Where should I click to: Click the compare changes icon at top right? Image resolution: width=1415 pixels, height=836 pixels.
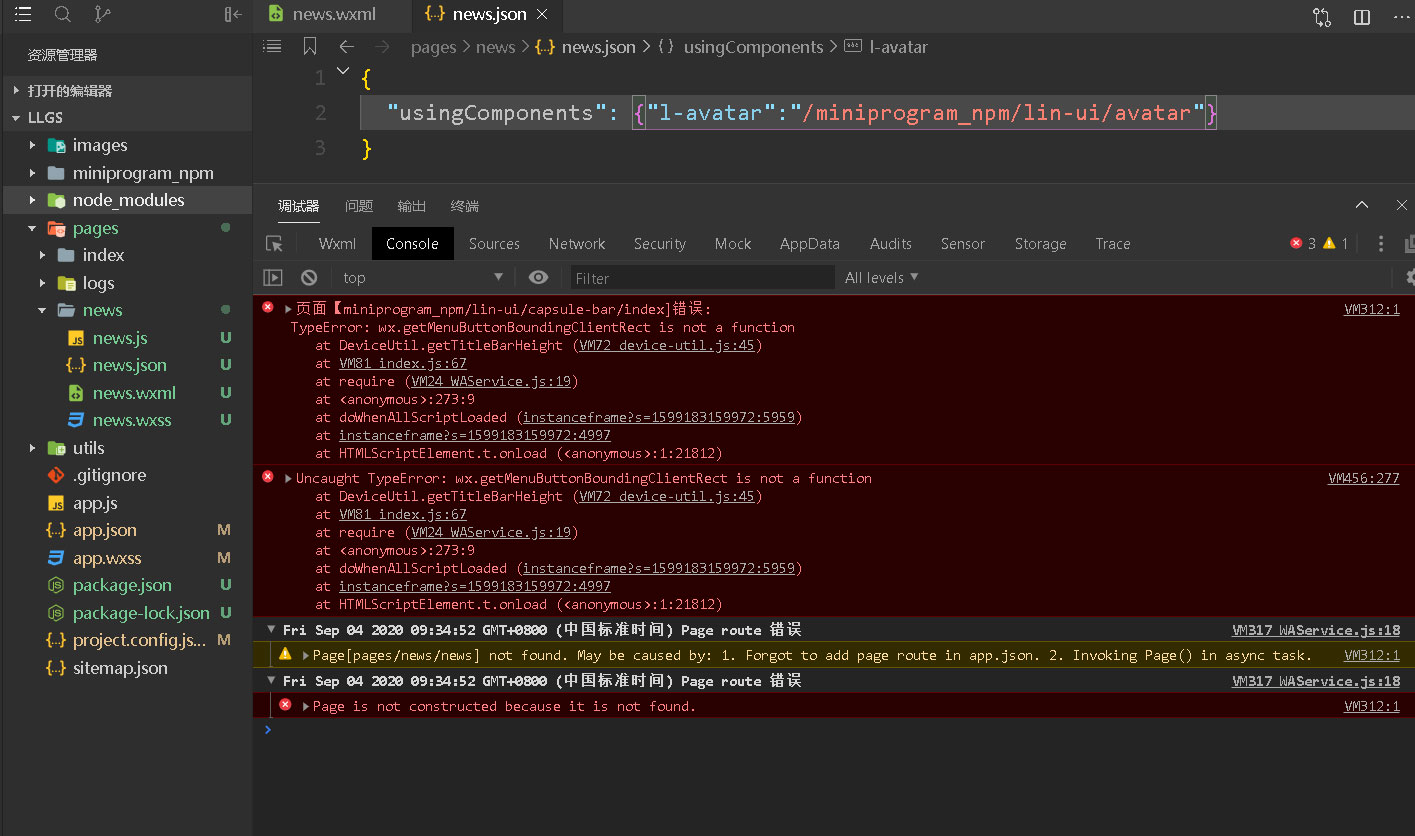tap(1322, 17)
